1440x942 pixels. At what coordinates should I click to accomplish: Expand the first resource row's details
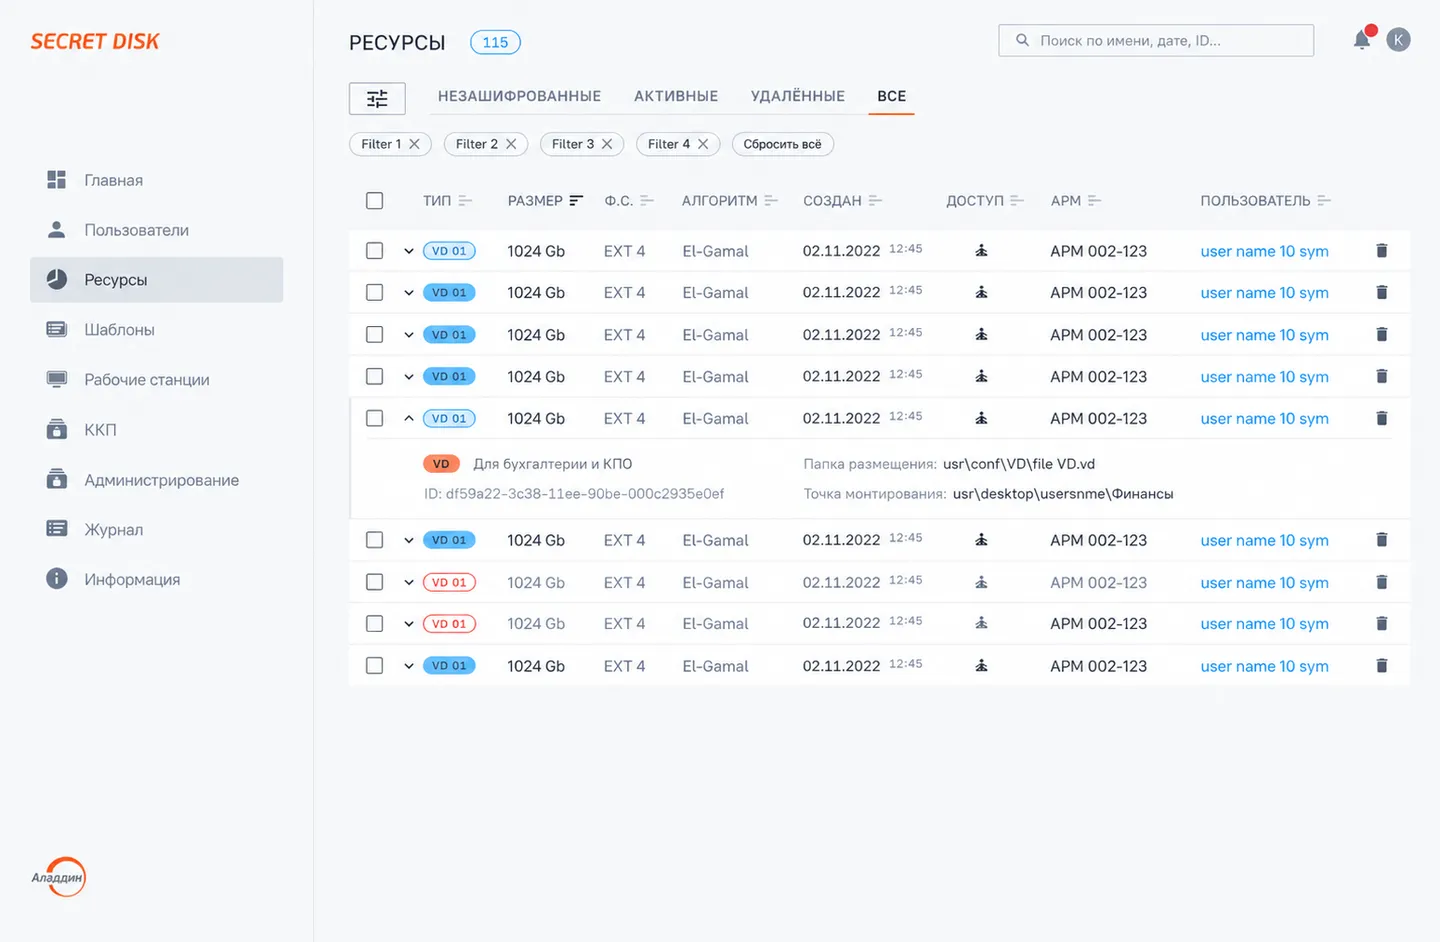click(x=409, y=251)
